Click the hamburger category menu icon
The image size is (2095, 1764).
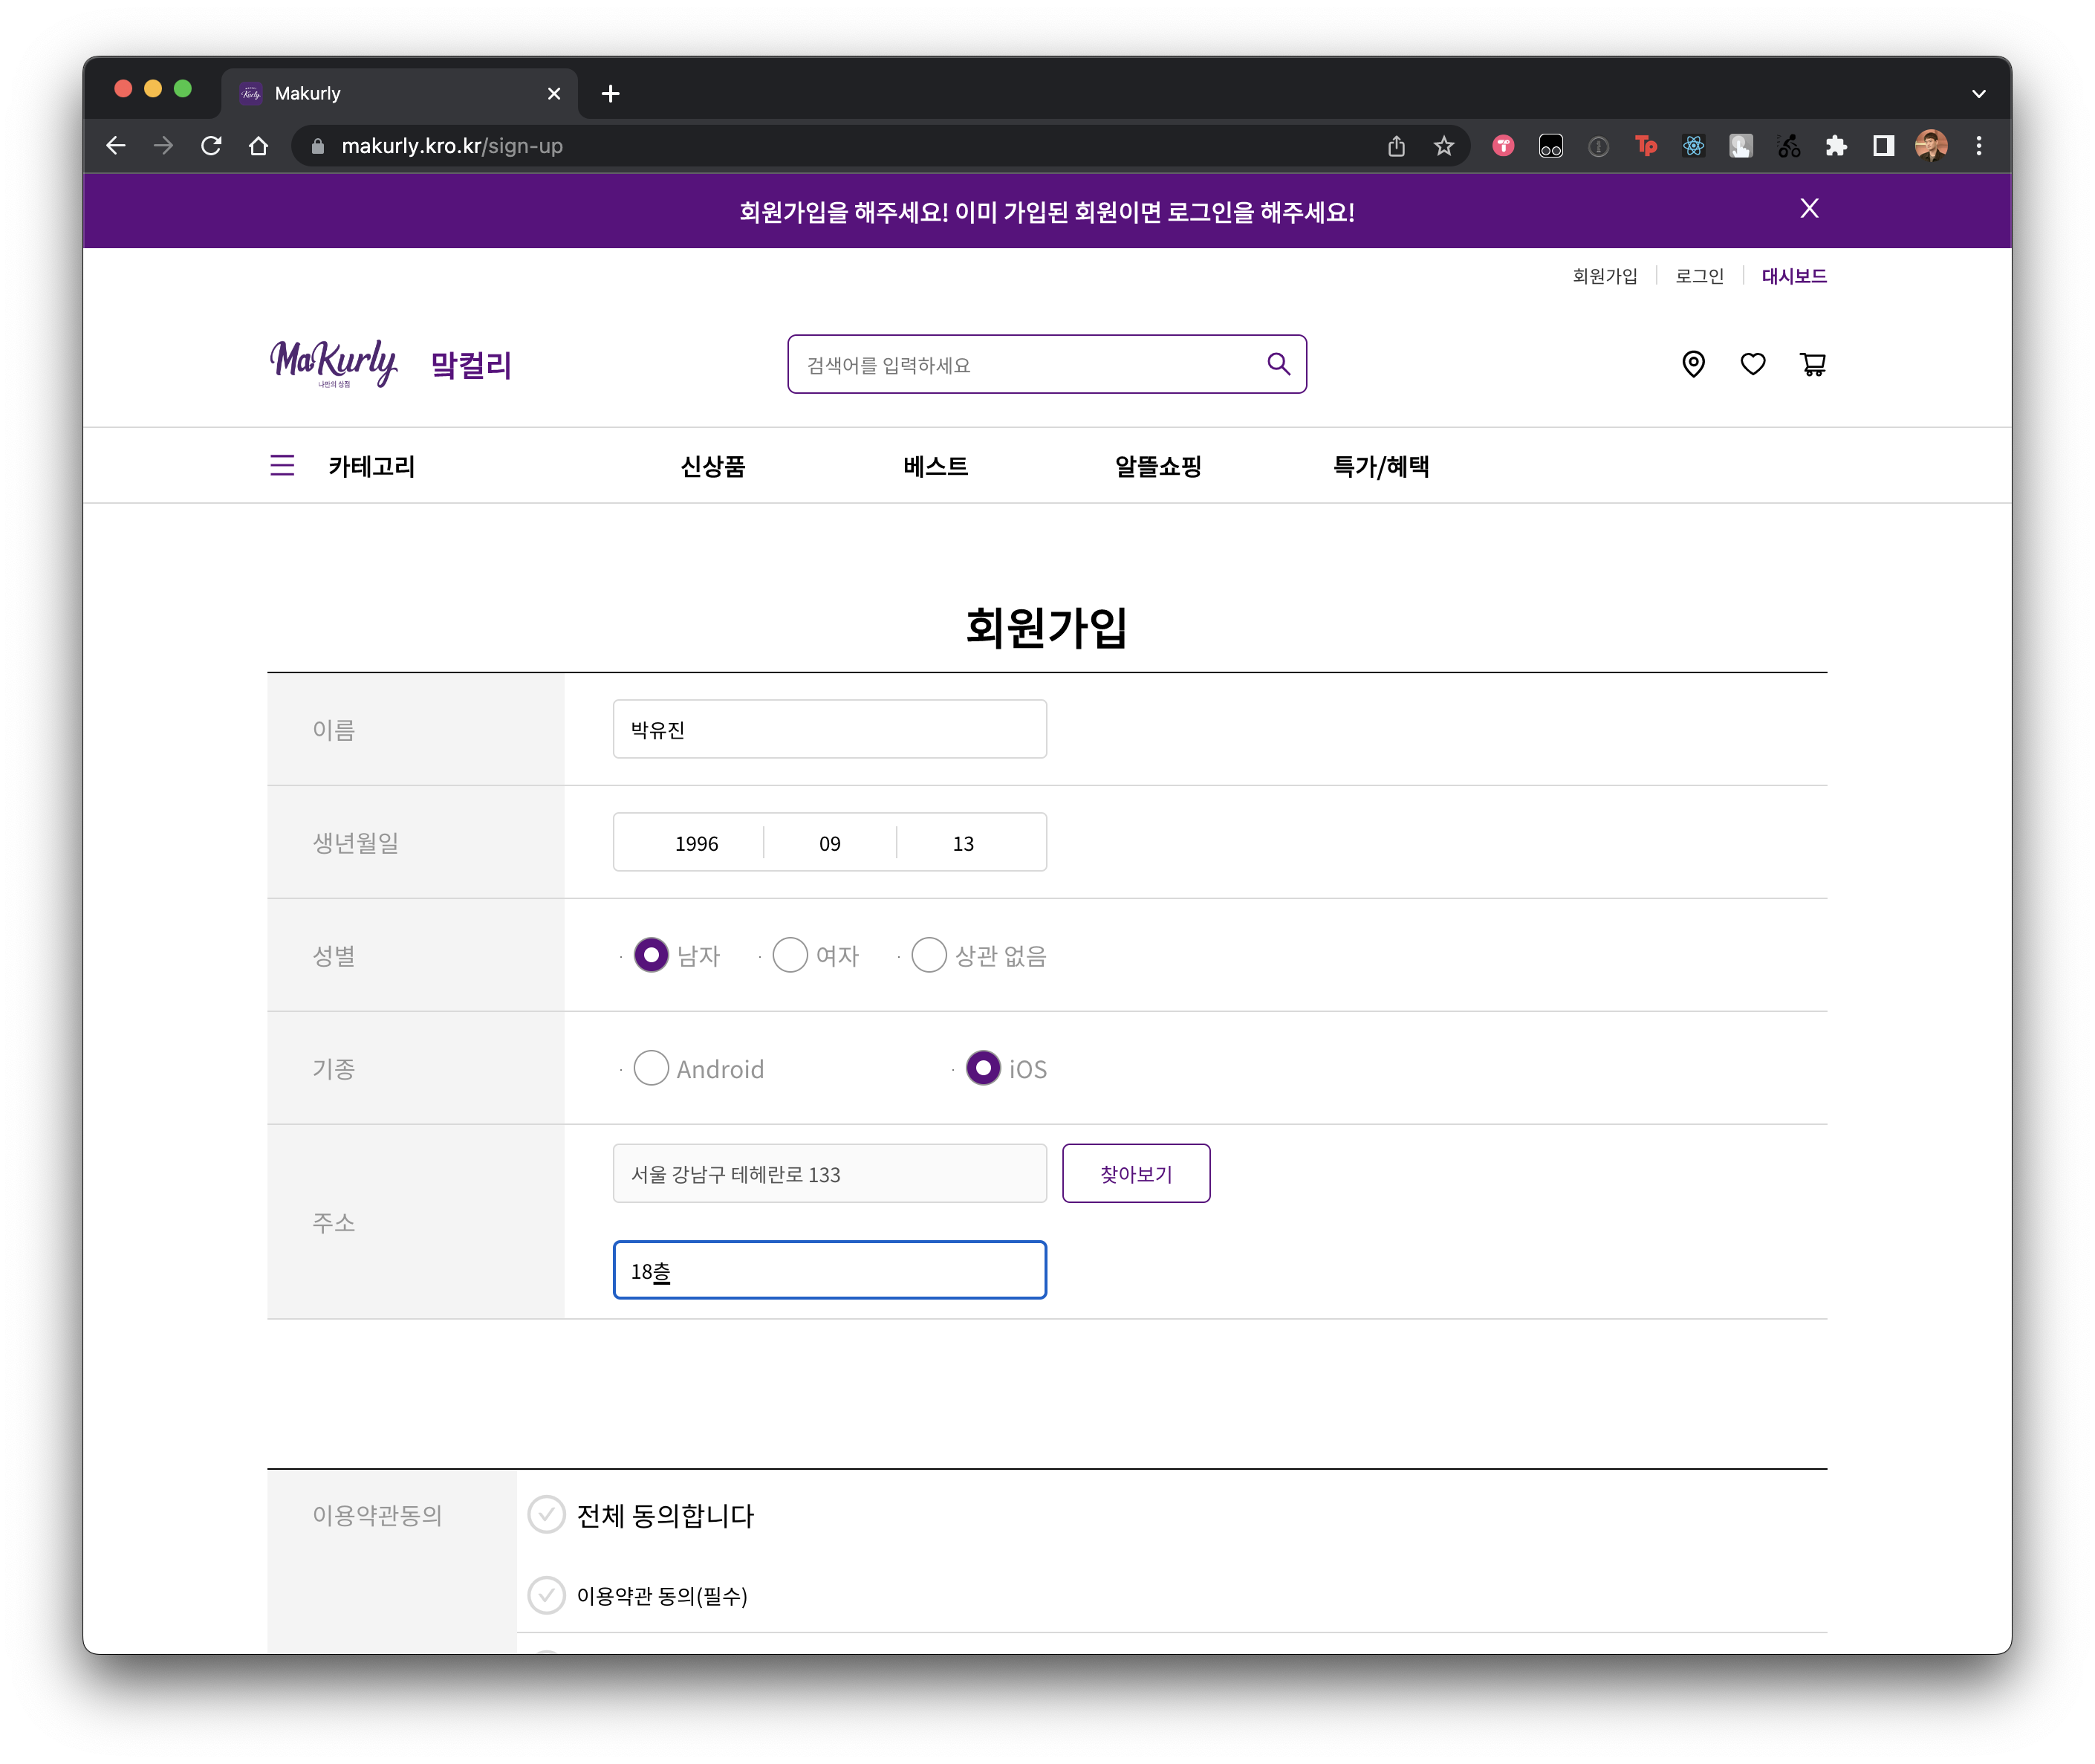(x=282, y=466)
